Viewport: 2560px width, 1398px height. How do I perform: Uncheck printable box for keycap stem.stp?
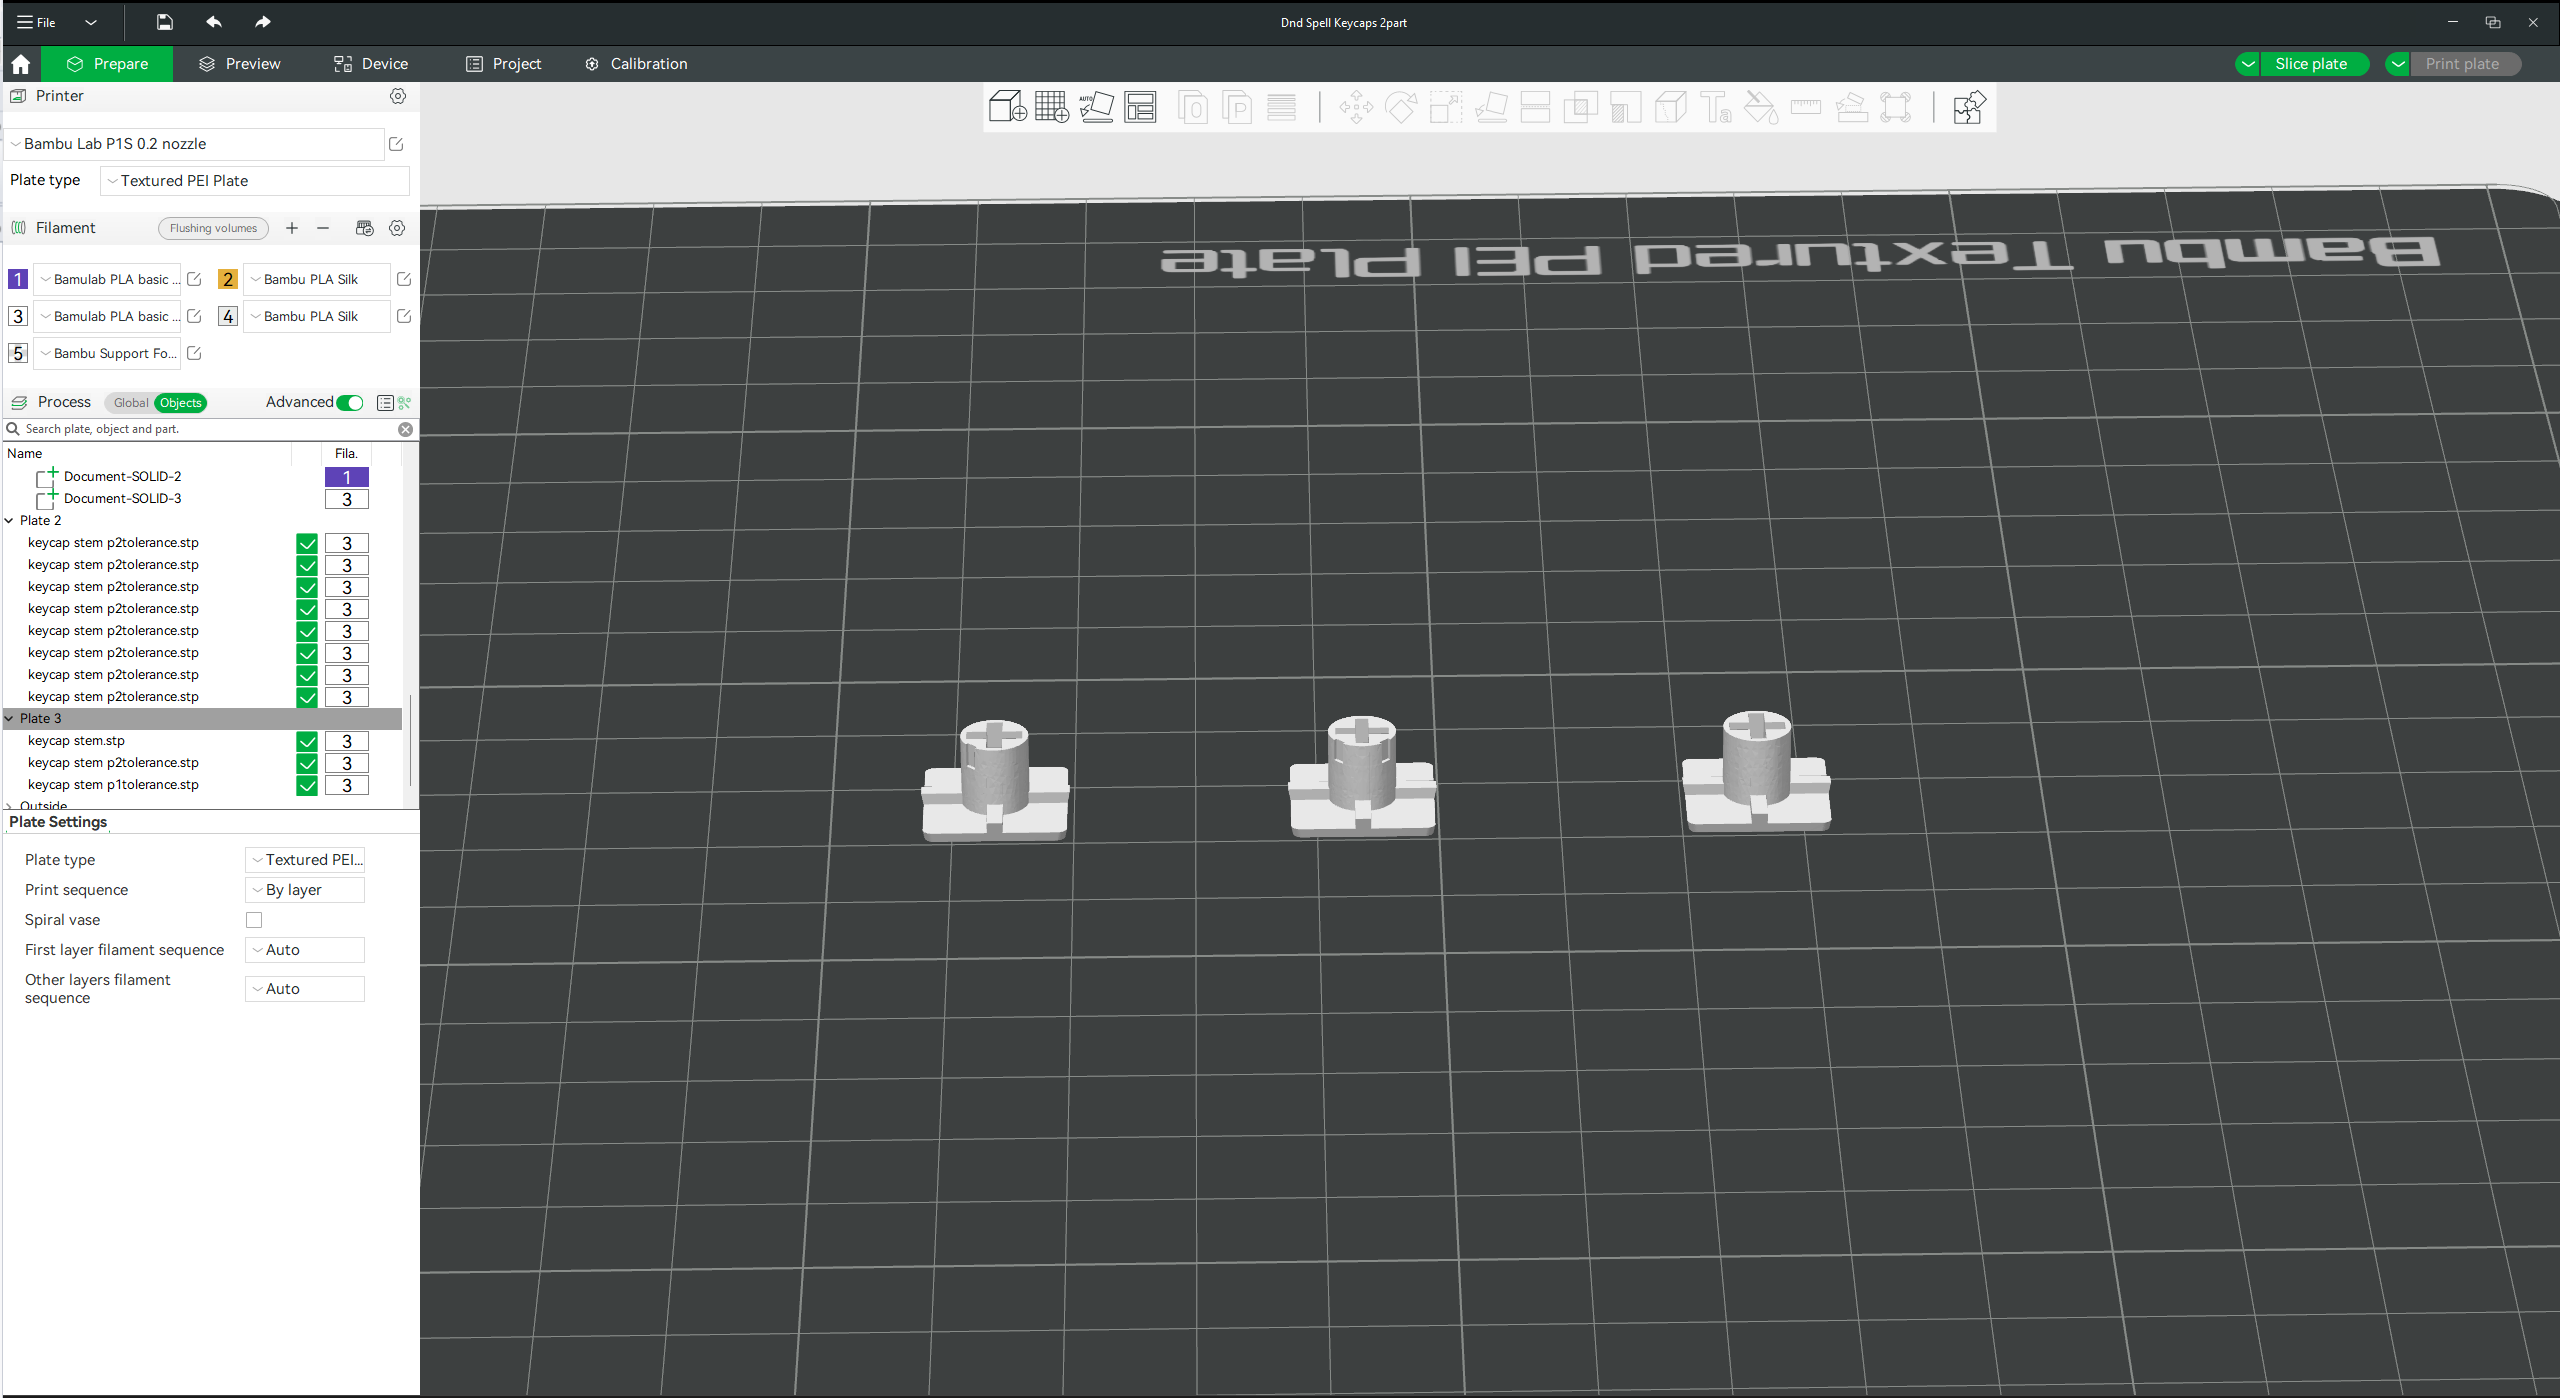coord(307,741)
